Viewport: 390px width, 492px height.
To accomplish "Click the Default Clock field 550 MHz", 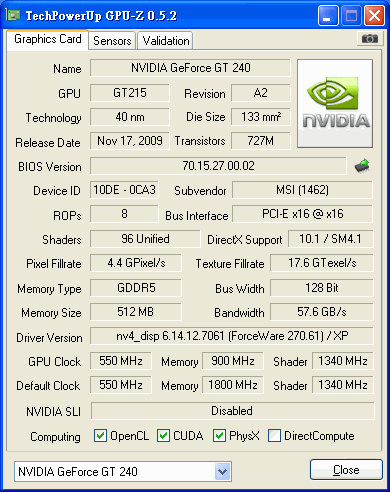I will click(121, 385).
